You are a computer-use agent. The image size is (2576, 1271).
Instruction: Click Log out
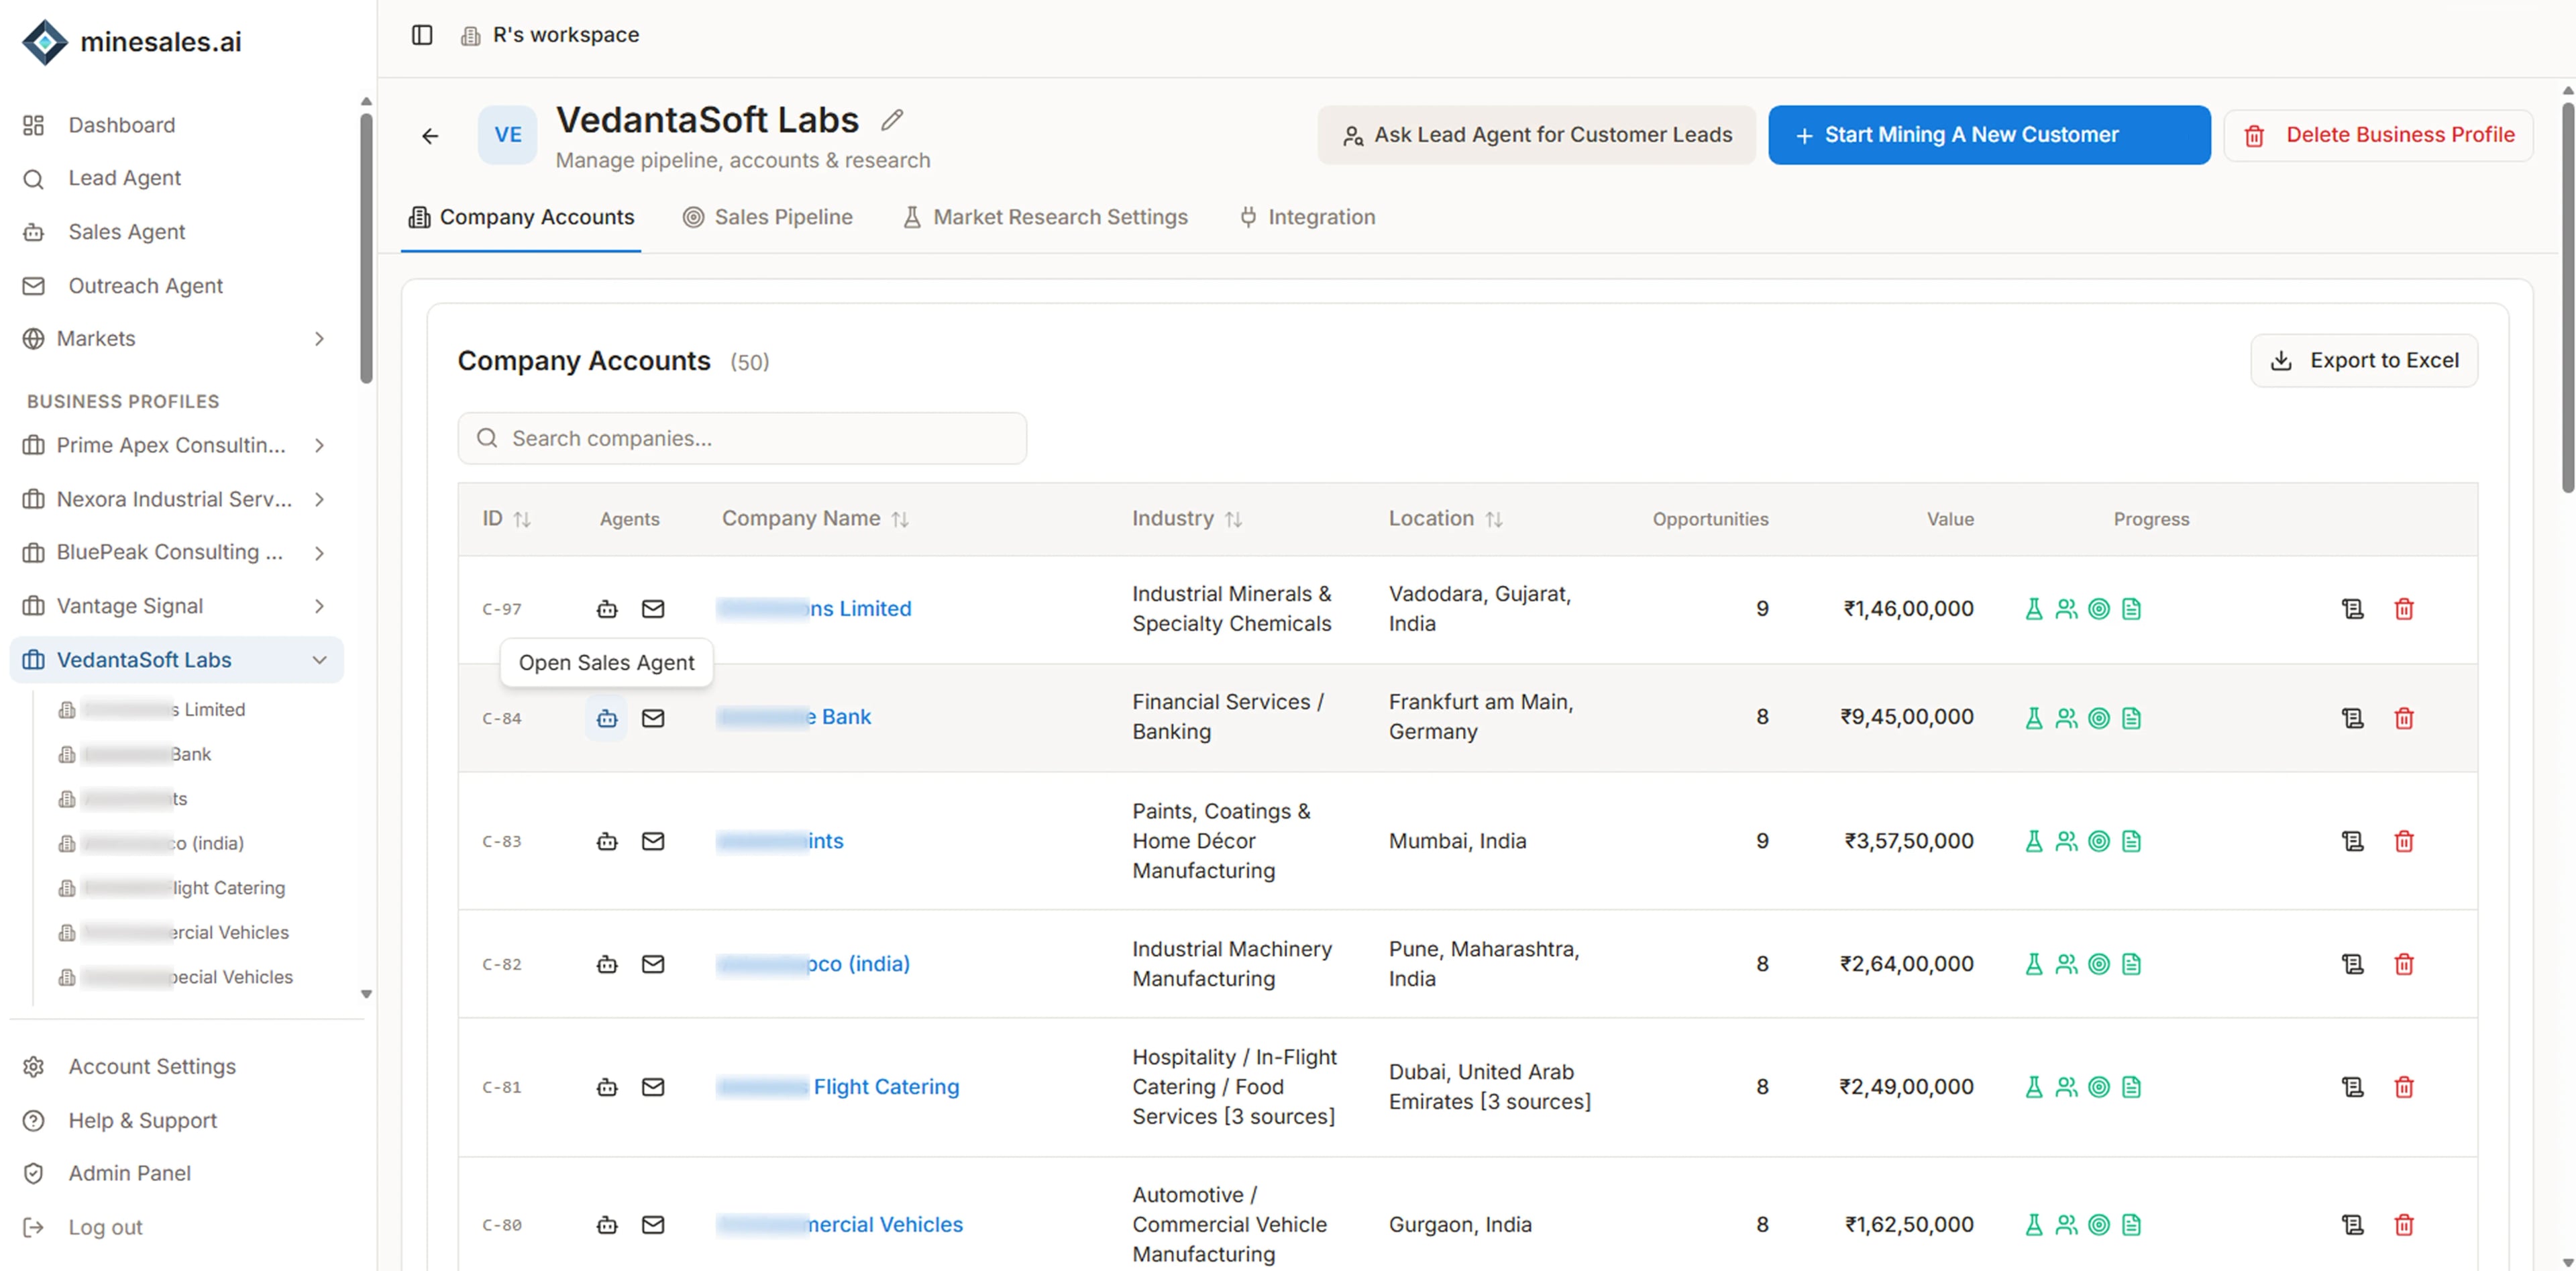[x=105, y=1227]
